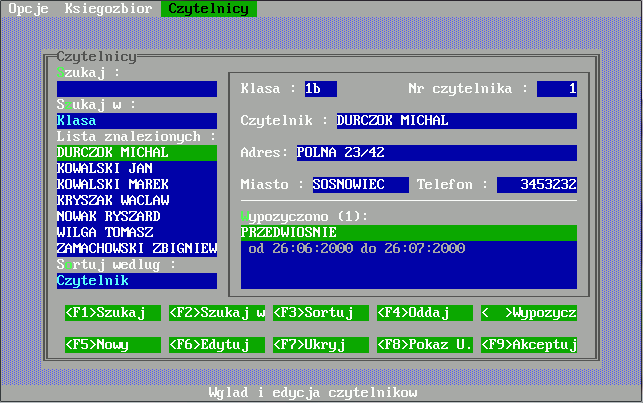Open the Sortuj wedlug field showing Czytelnik

[x=137, y=281]
